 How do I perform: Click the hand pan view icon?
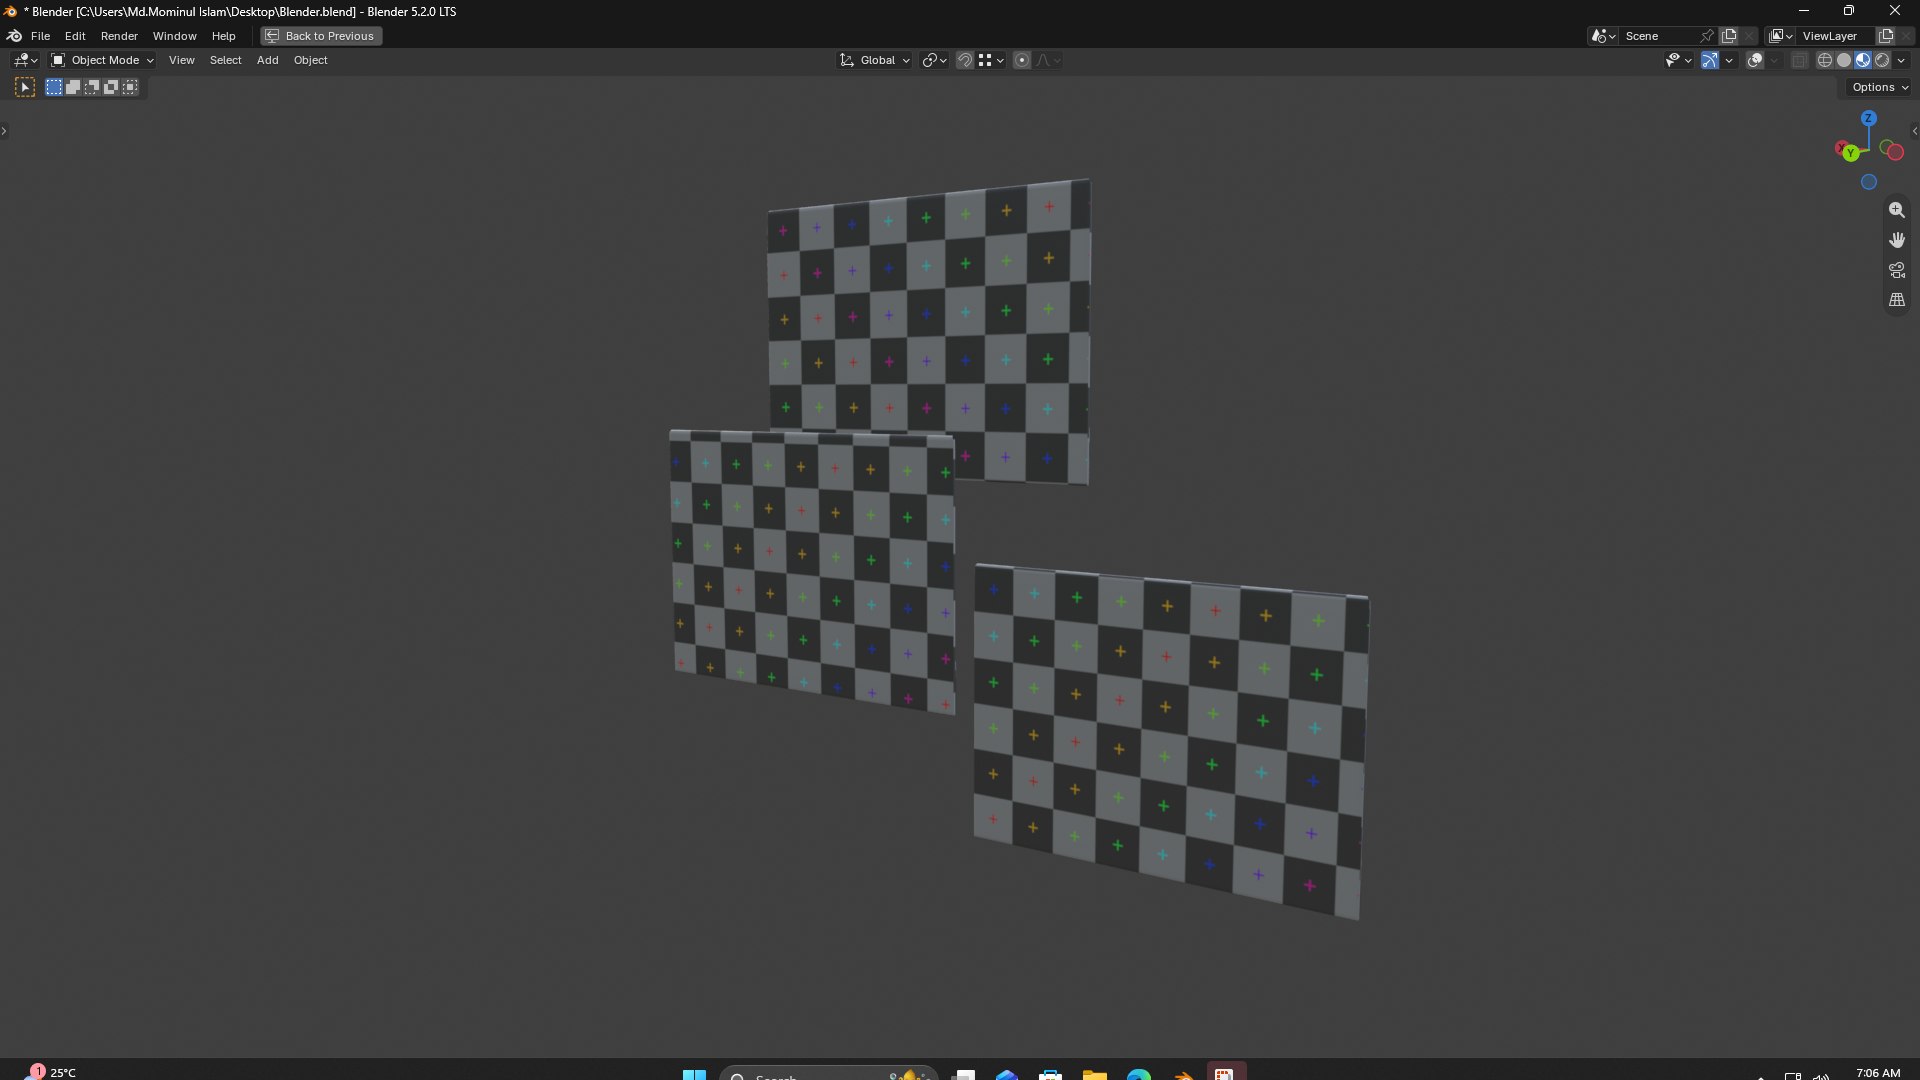(x=1896, y=240)
